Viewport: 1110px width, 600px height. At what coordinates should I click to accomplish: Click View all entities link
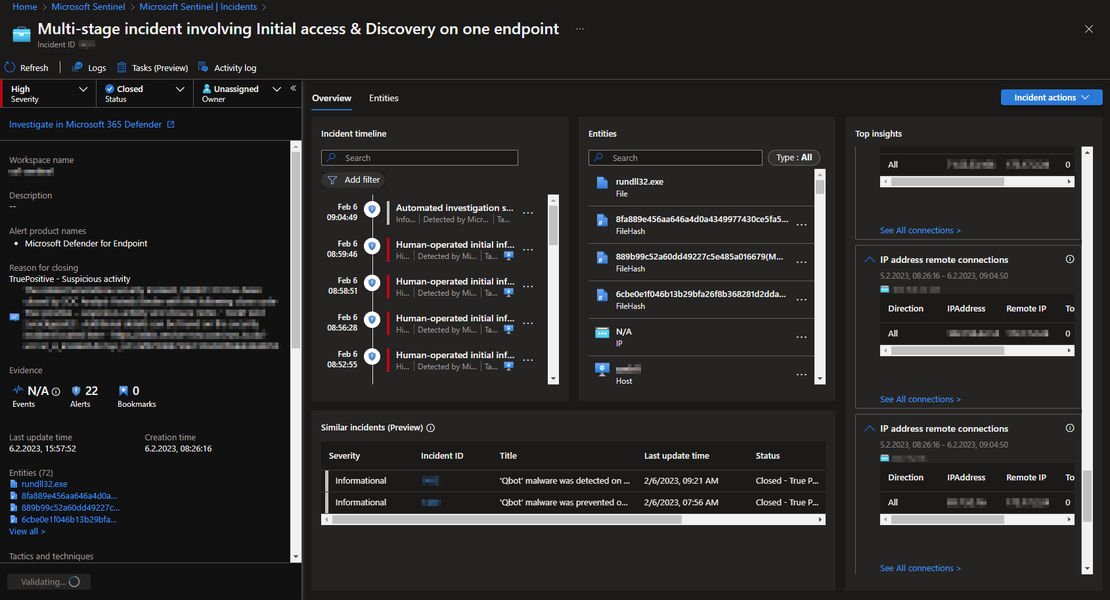coord(27,531)
